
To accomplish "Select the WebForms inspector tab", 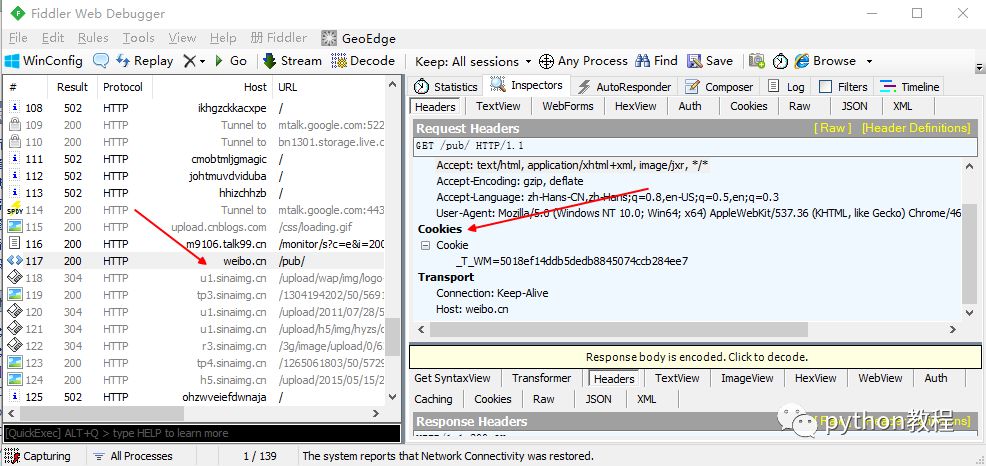I will click(568, 106).
